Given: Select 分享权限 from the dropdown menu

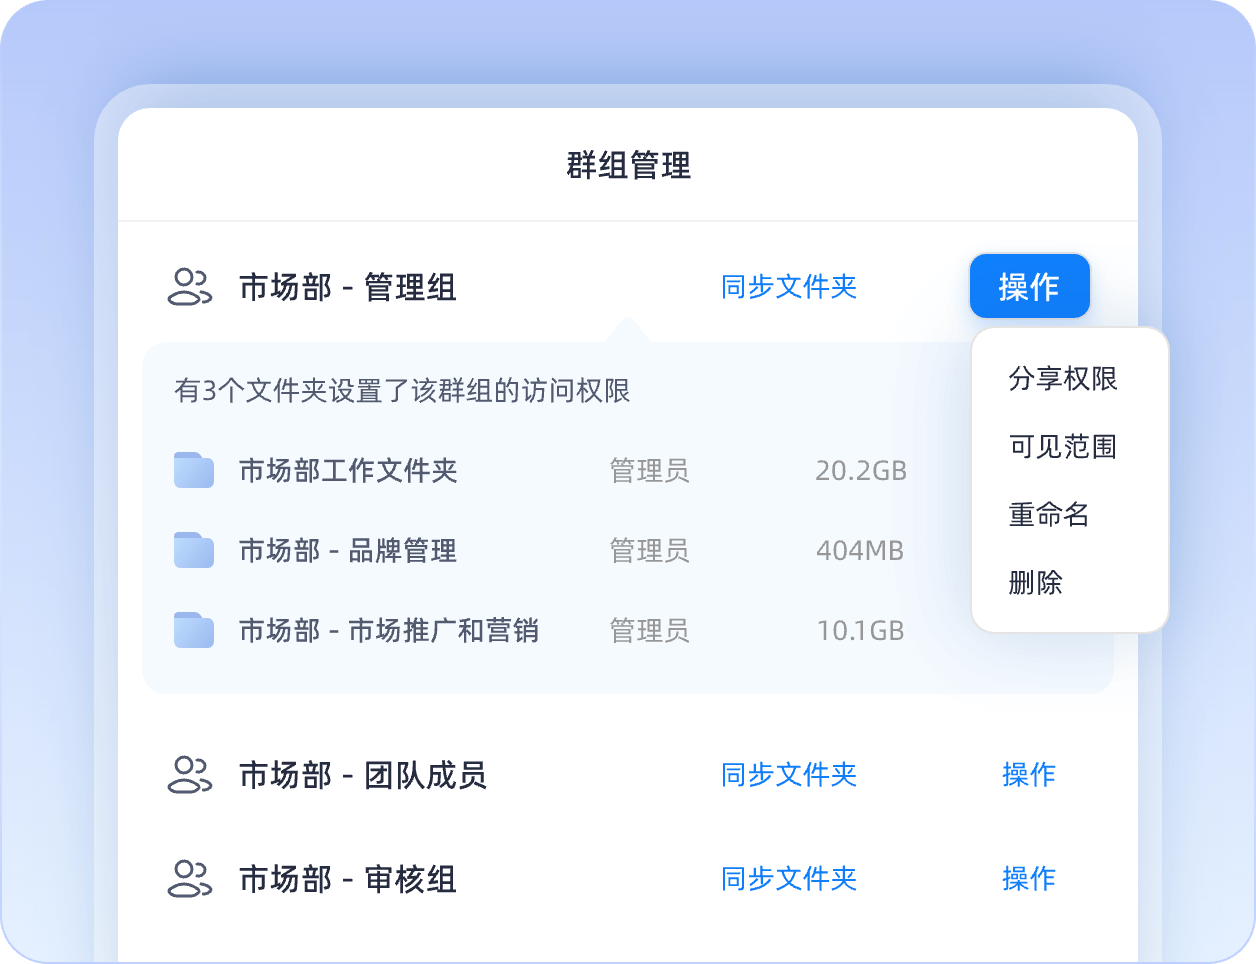Looking at the screenshot, I should (x=1063, y=379).
